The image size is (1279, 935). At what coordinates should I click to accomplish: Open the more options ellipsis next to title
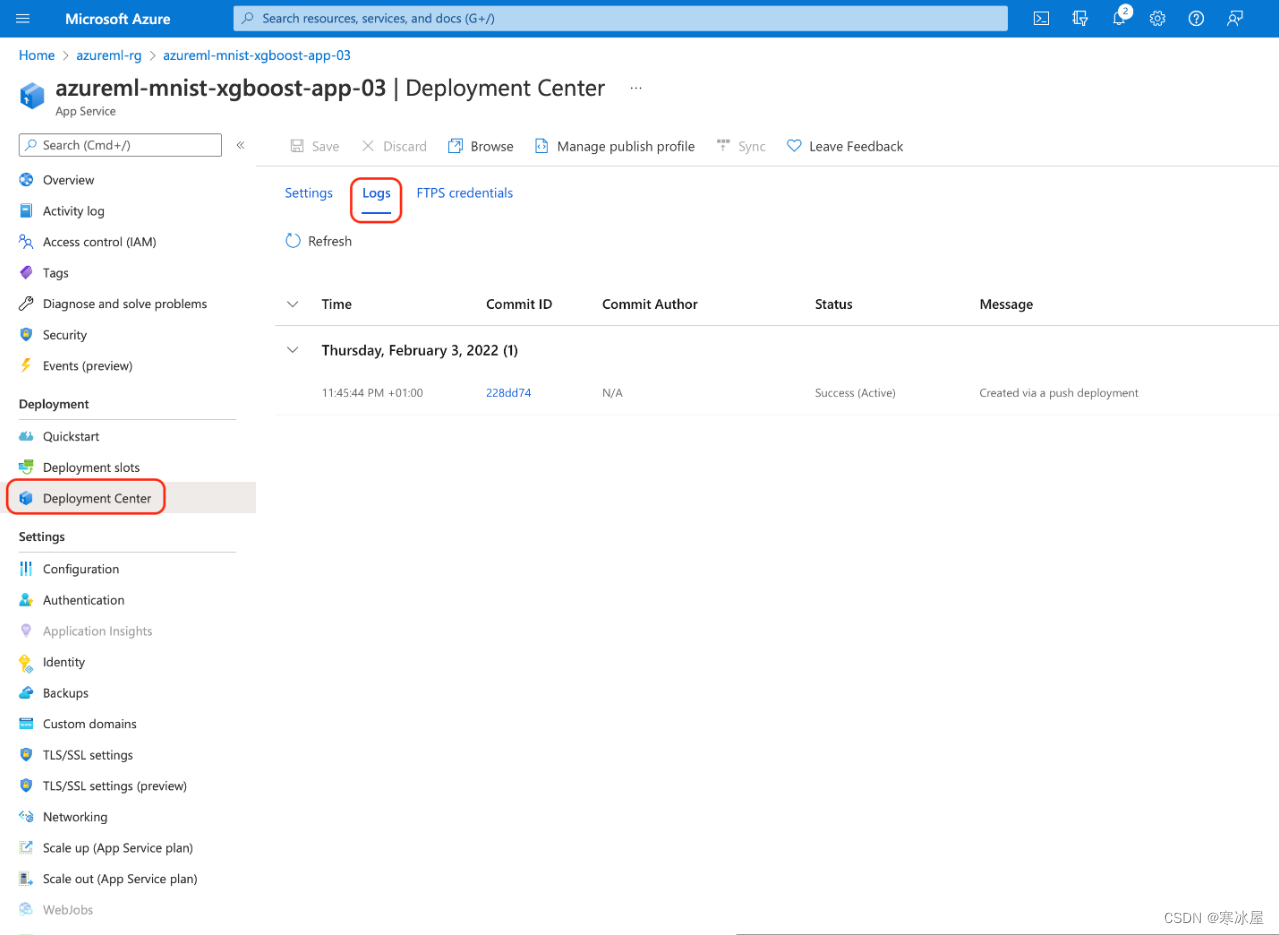click(x=635, y=88)
